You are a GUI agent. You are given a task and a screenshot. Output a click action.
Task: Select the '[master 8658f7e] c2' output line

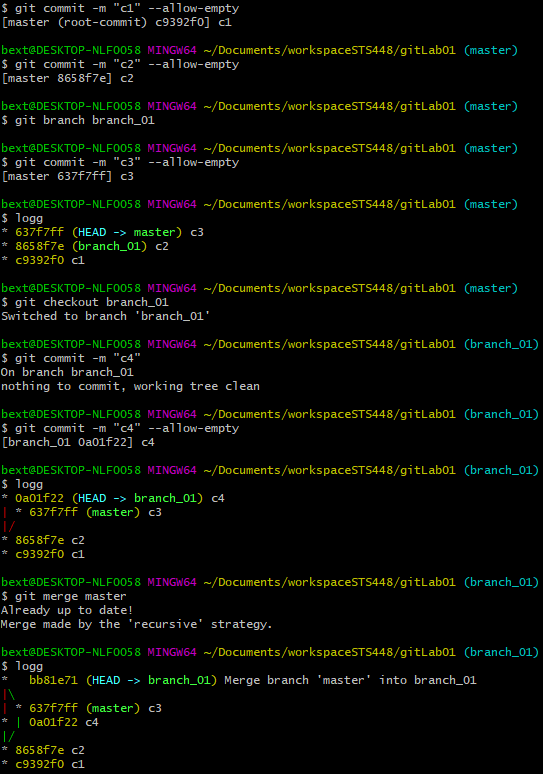pos(68,78)
